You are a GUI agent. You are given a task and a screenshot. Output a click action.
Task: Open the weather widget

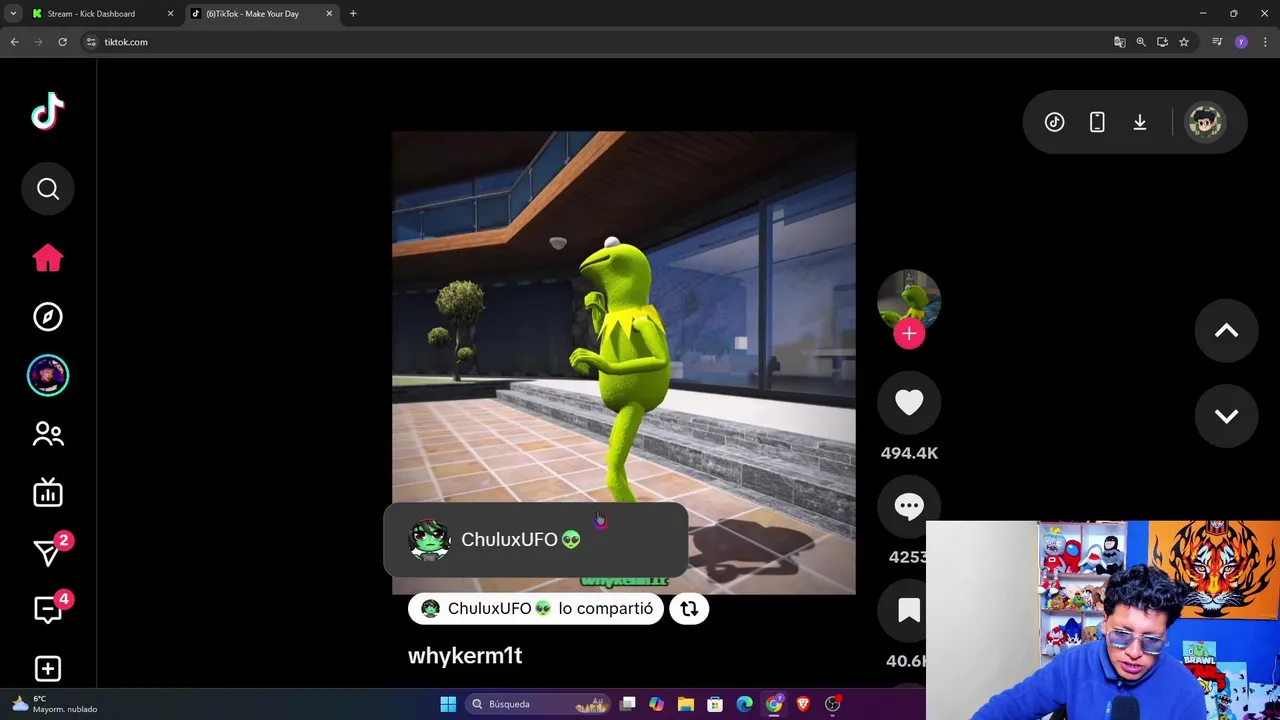click(x=56, y=704)
